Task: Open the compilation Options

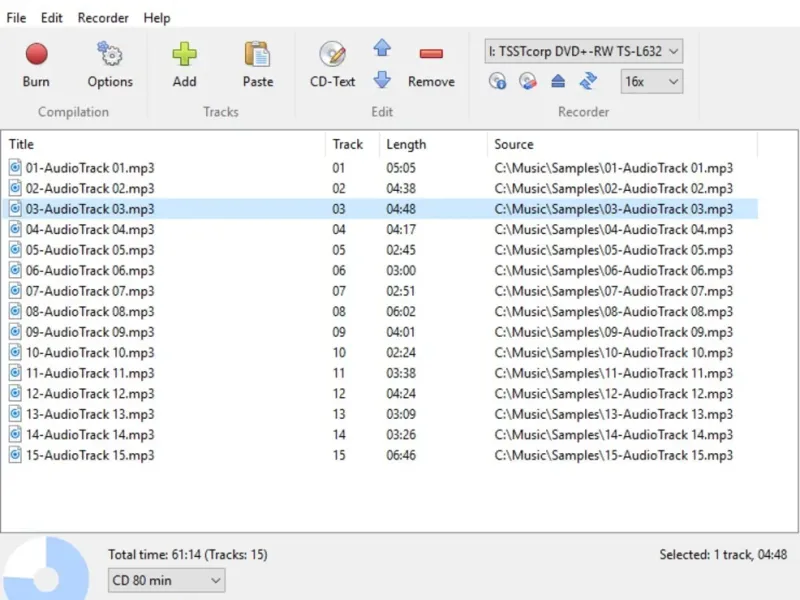Action: pos(110,65)
